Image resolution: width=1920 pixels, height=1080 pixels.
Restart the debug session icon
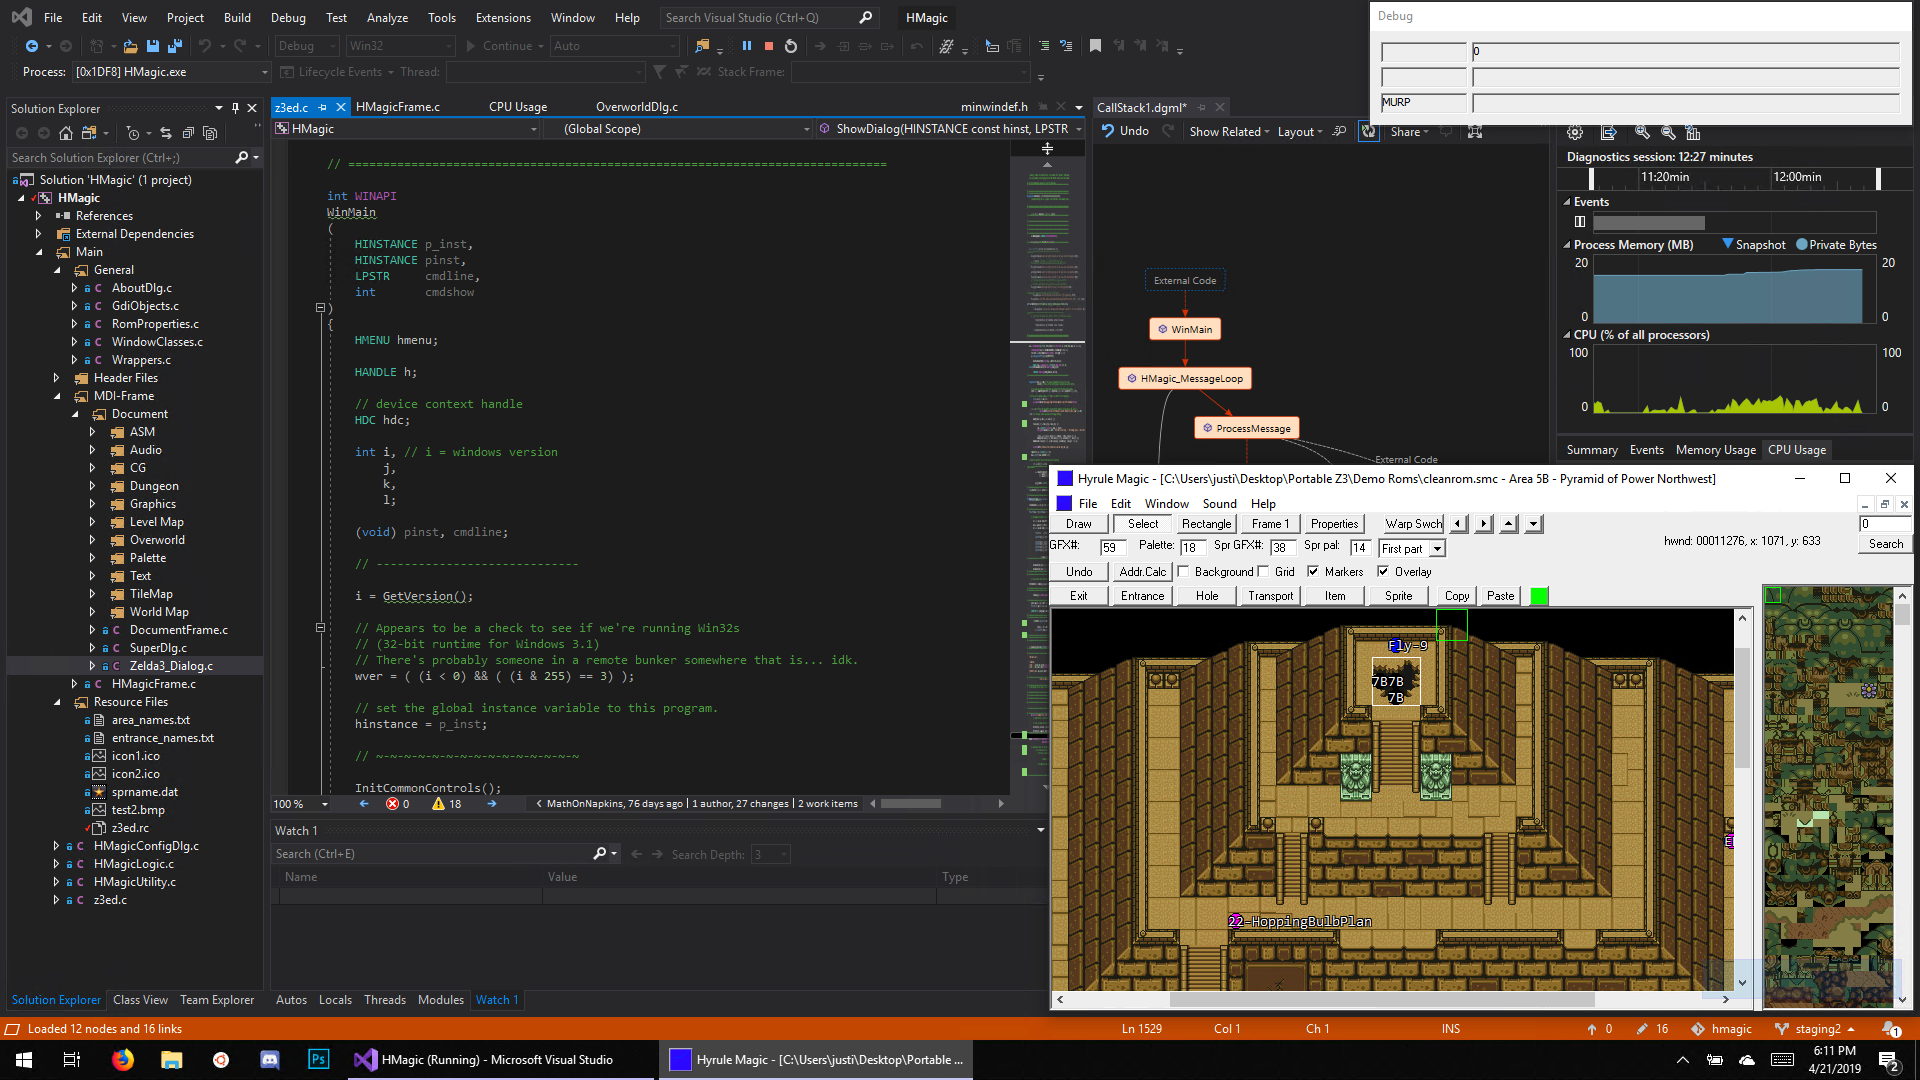[791, 46]
